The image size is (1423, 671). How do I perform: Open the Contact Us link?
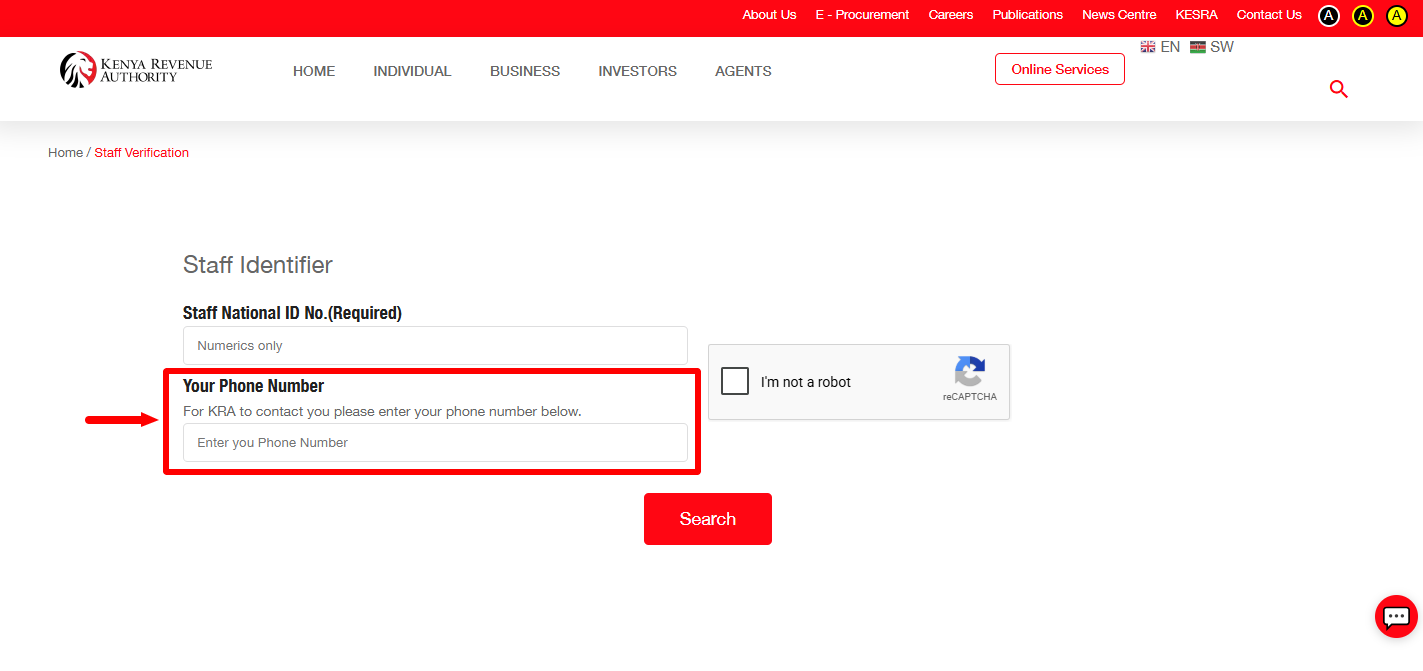click(1269, 15)
